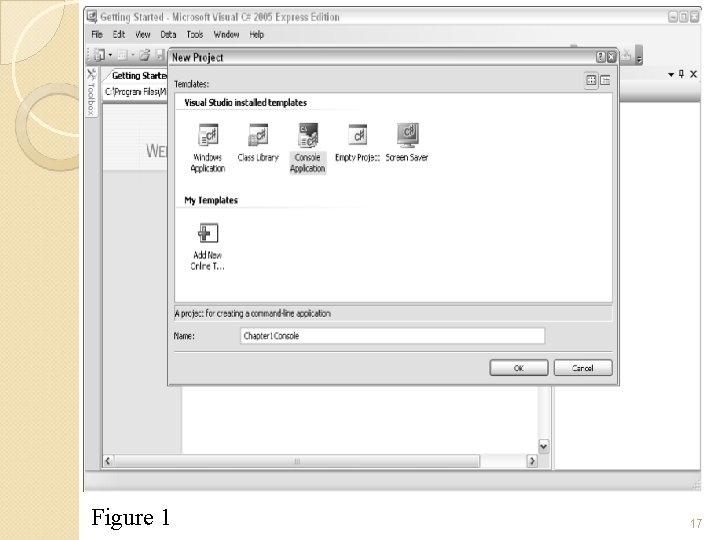Click the horizontal scrollbar left arrow
The image size is (720, 540).
(108, 461)
